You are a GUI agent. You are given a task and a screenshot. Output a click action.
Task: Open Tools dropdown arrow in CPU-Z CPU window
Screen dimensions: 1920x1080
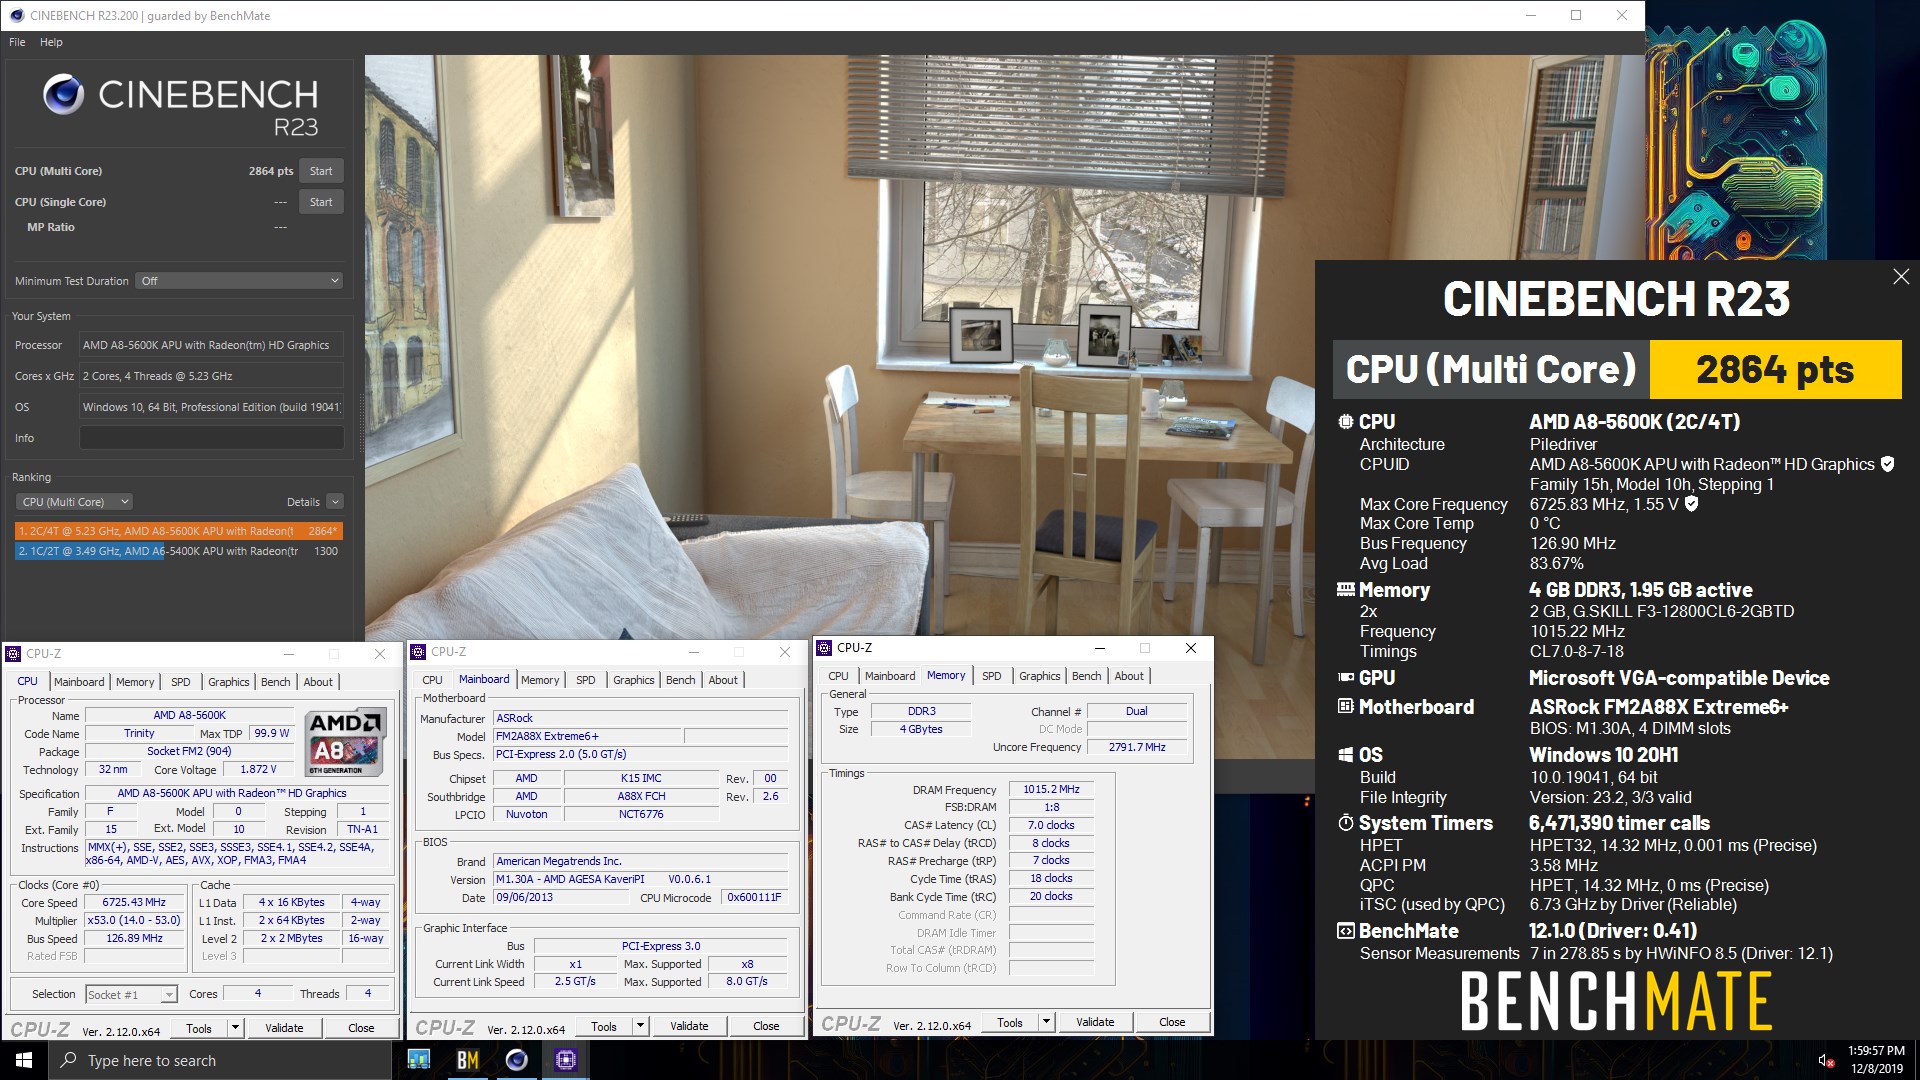coord(235,1028)
